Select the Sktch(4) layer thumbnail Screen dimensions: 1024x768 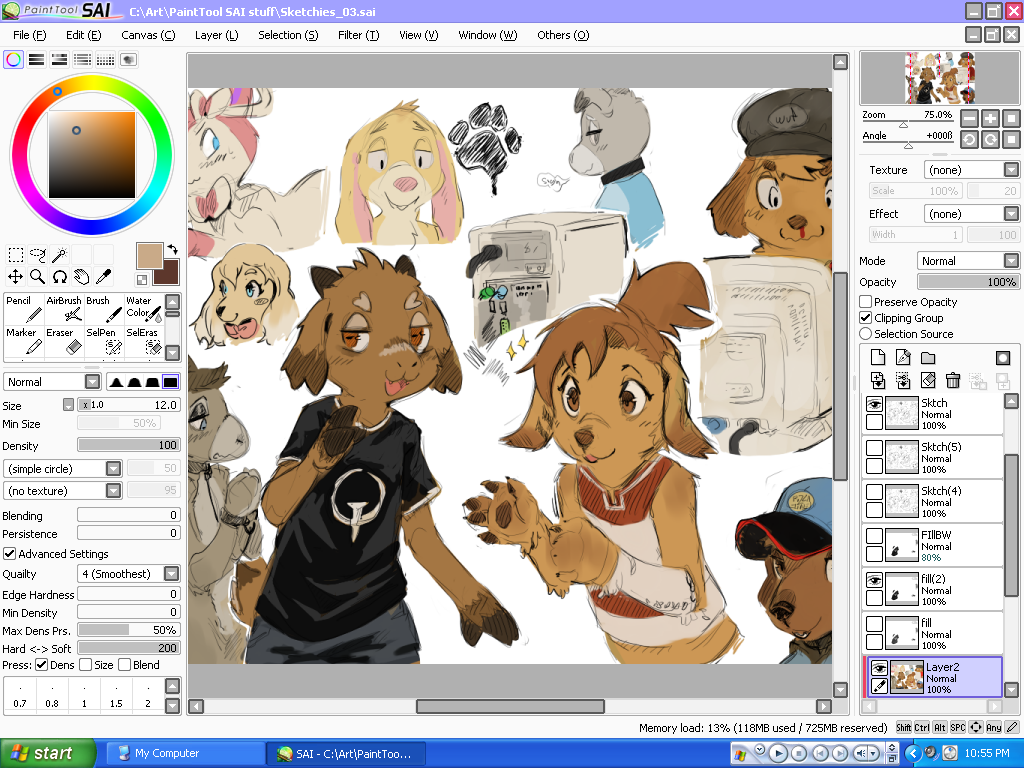(902, 501)
